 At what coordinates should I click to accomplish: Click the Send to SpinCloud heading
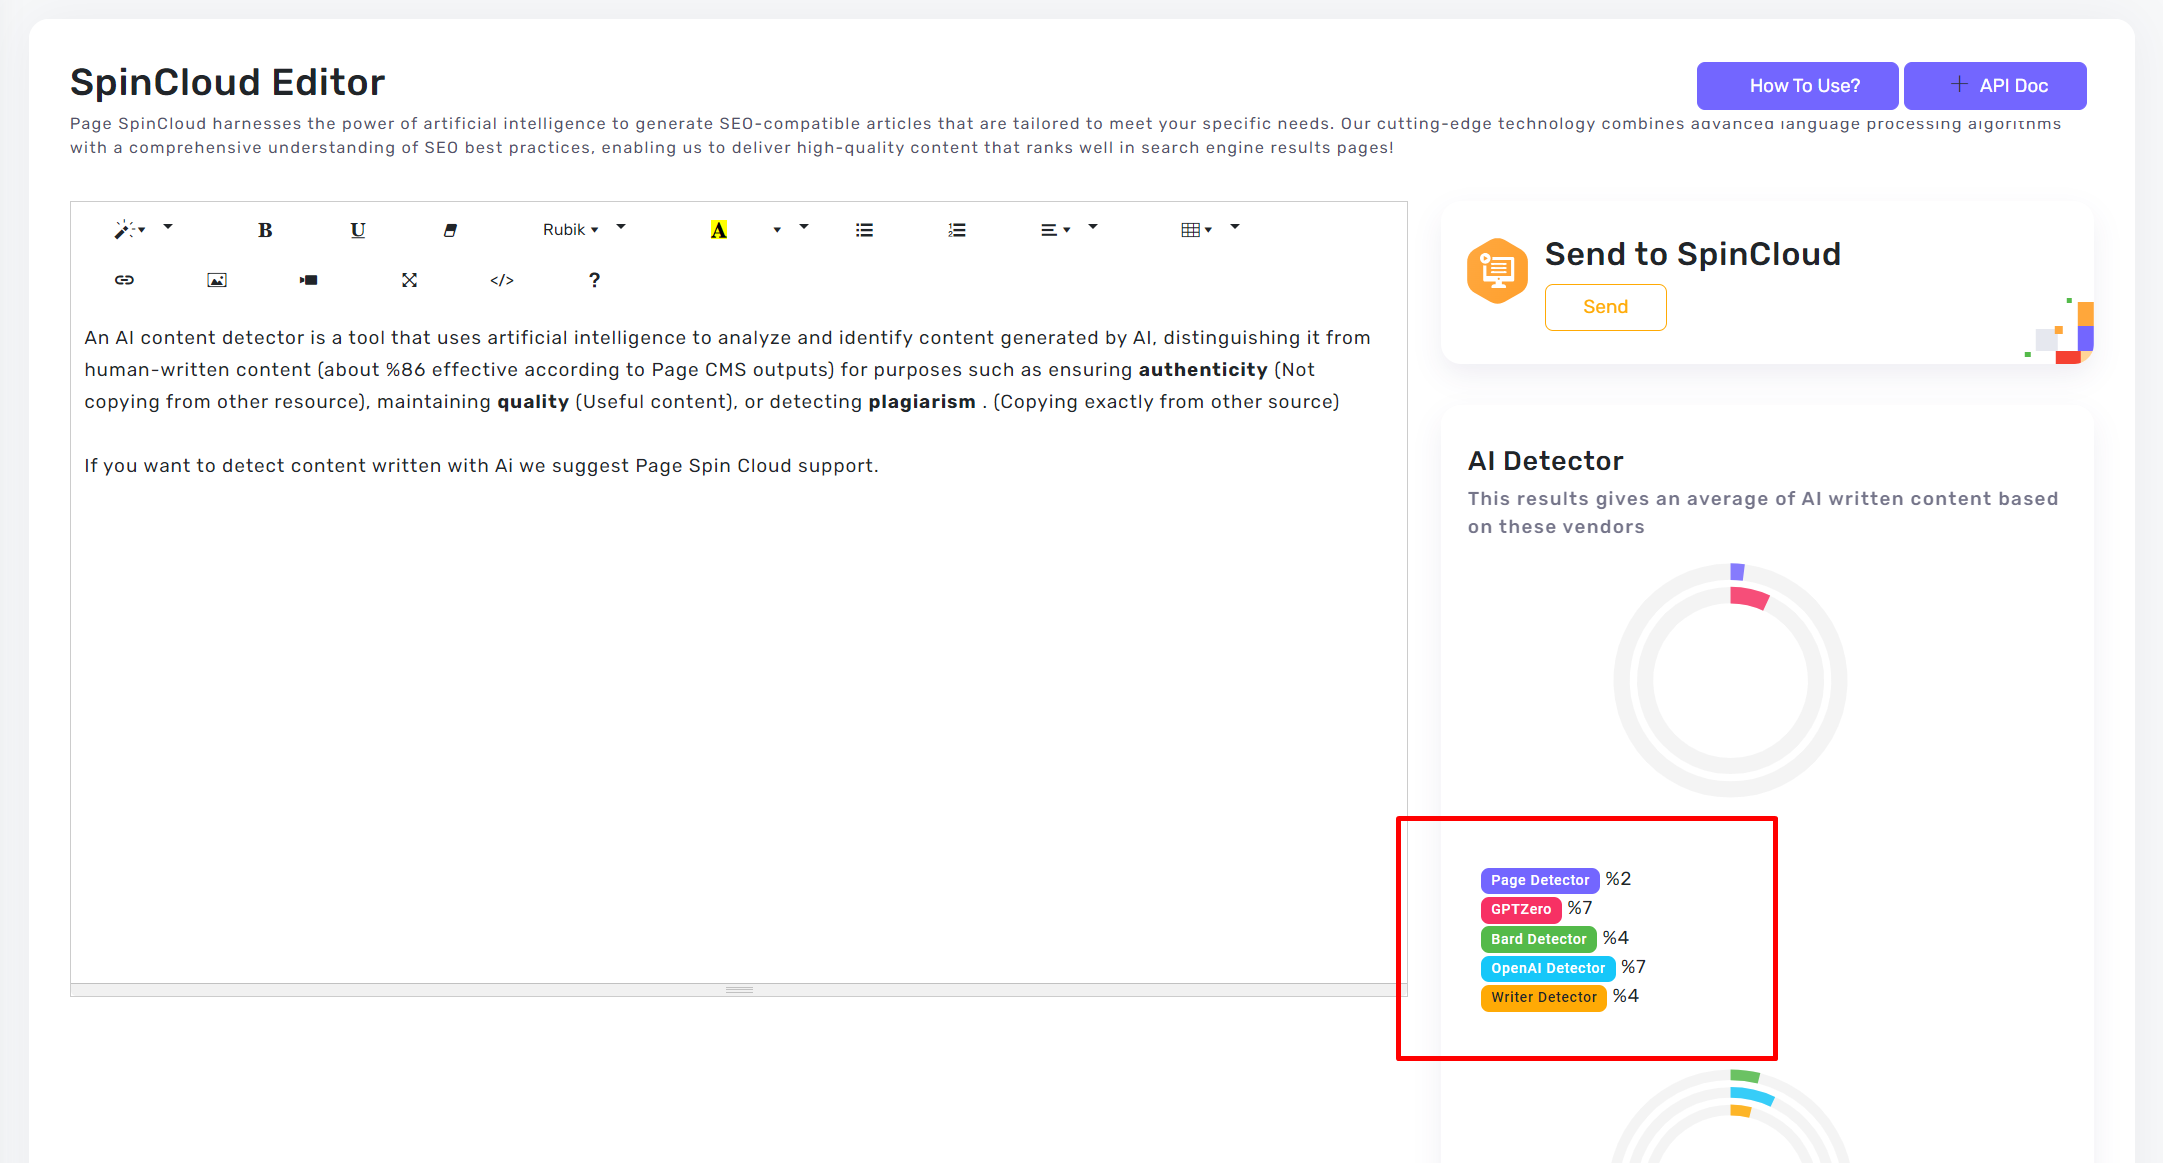click(1693, 254)
